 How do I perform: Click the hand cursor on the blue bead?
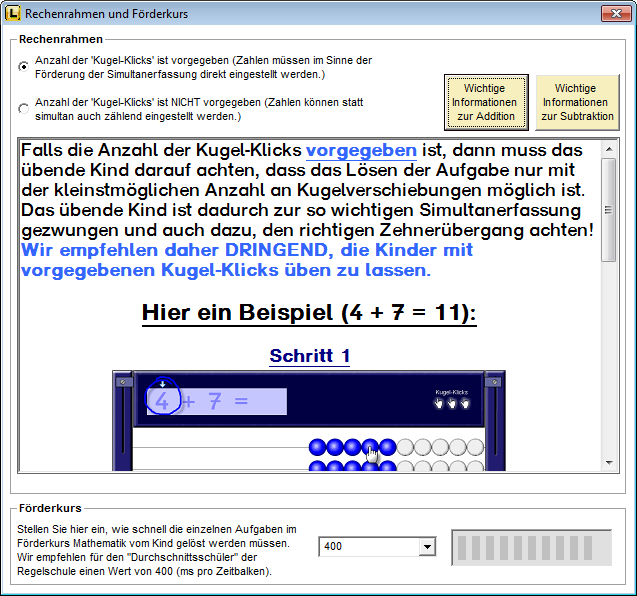point(373,453)
